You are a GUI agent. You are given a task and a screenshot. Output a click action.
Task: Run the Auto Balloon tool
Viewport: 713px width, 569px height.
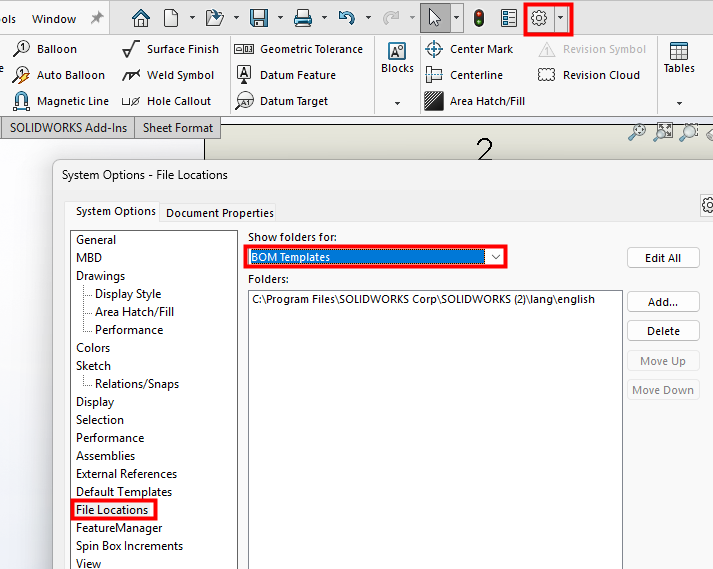59,75
